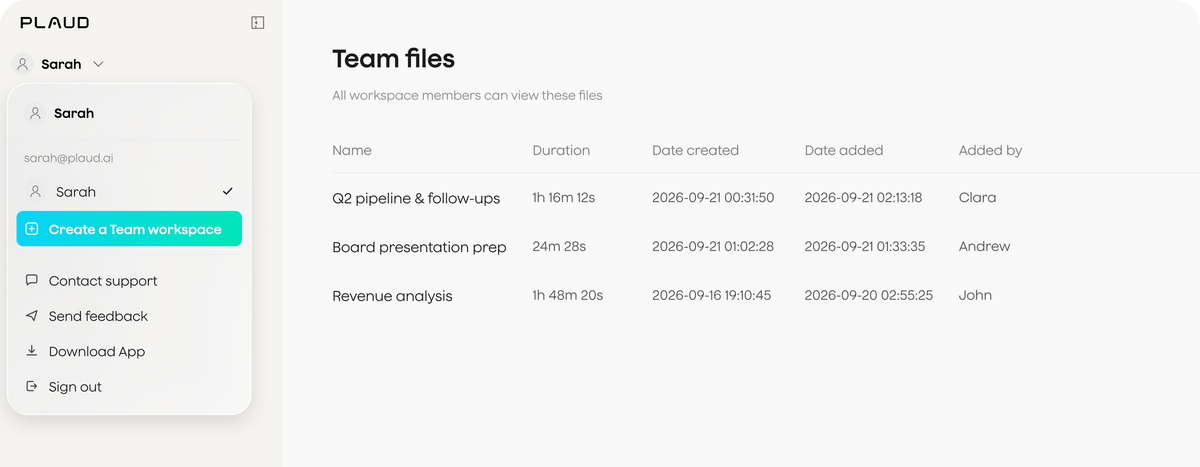This screenshot has width=1200, height=467.
Task: Click the user avatar beside Sarah at top
Action: (x=23, y=64)
